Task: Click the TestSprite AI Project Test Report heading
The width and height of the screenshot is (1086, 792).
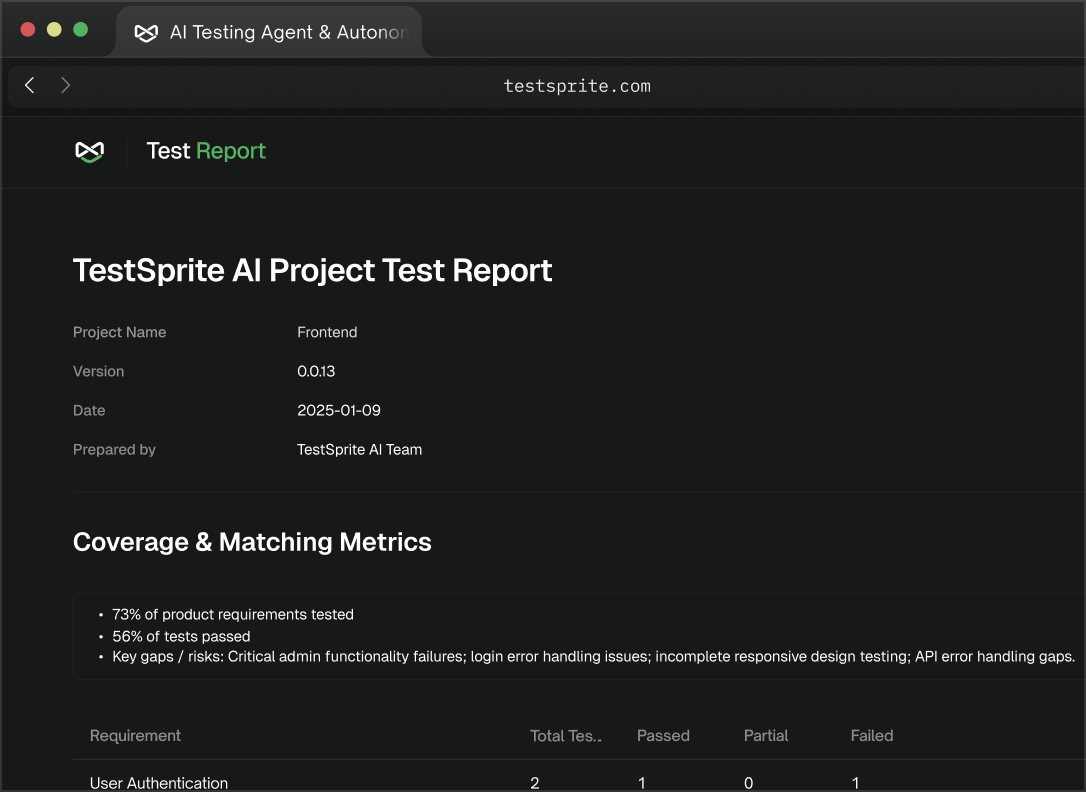Action: click(312, 271)
